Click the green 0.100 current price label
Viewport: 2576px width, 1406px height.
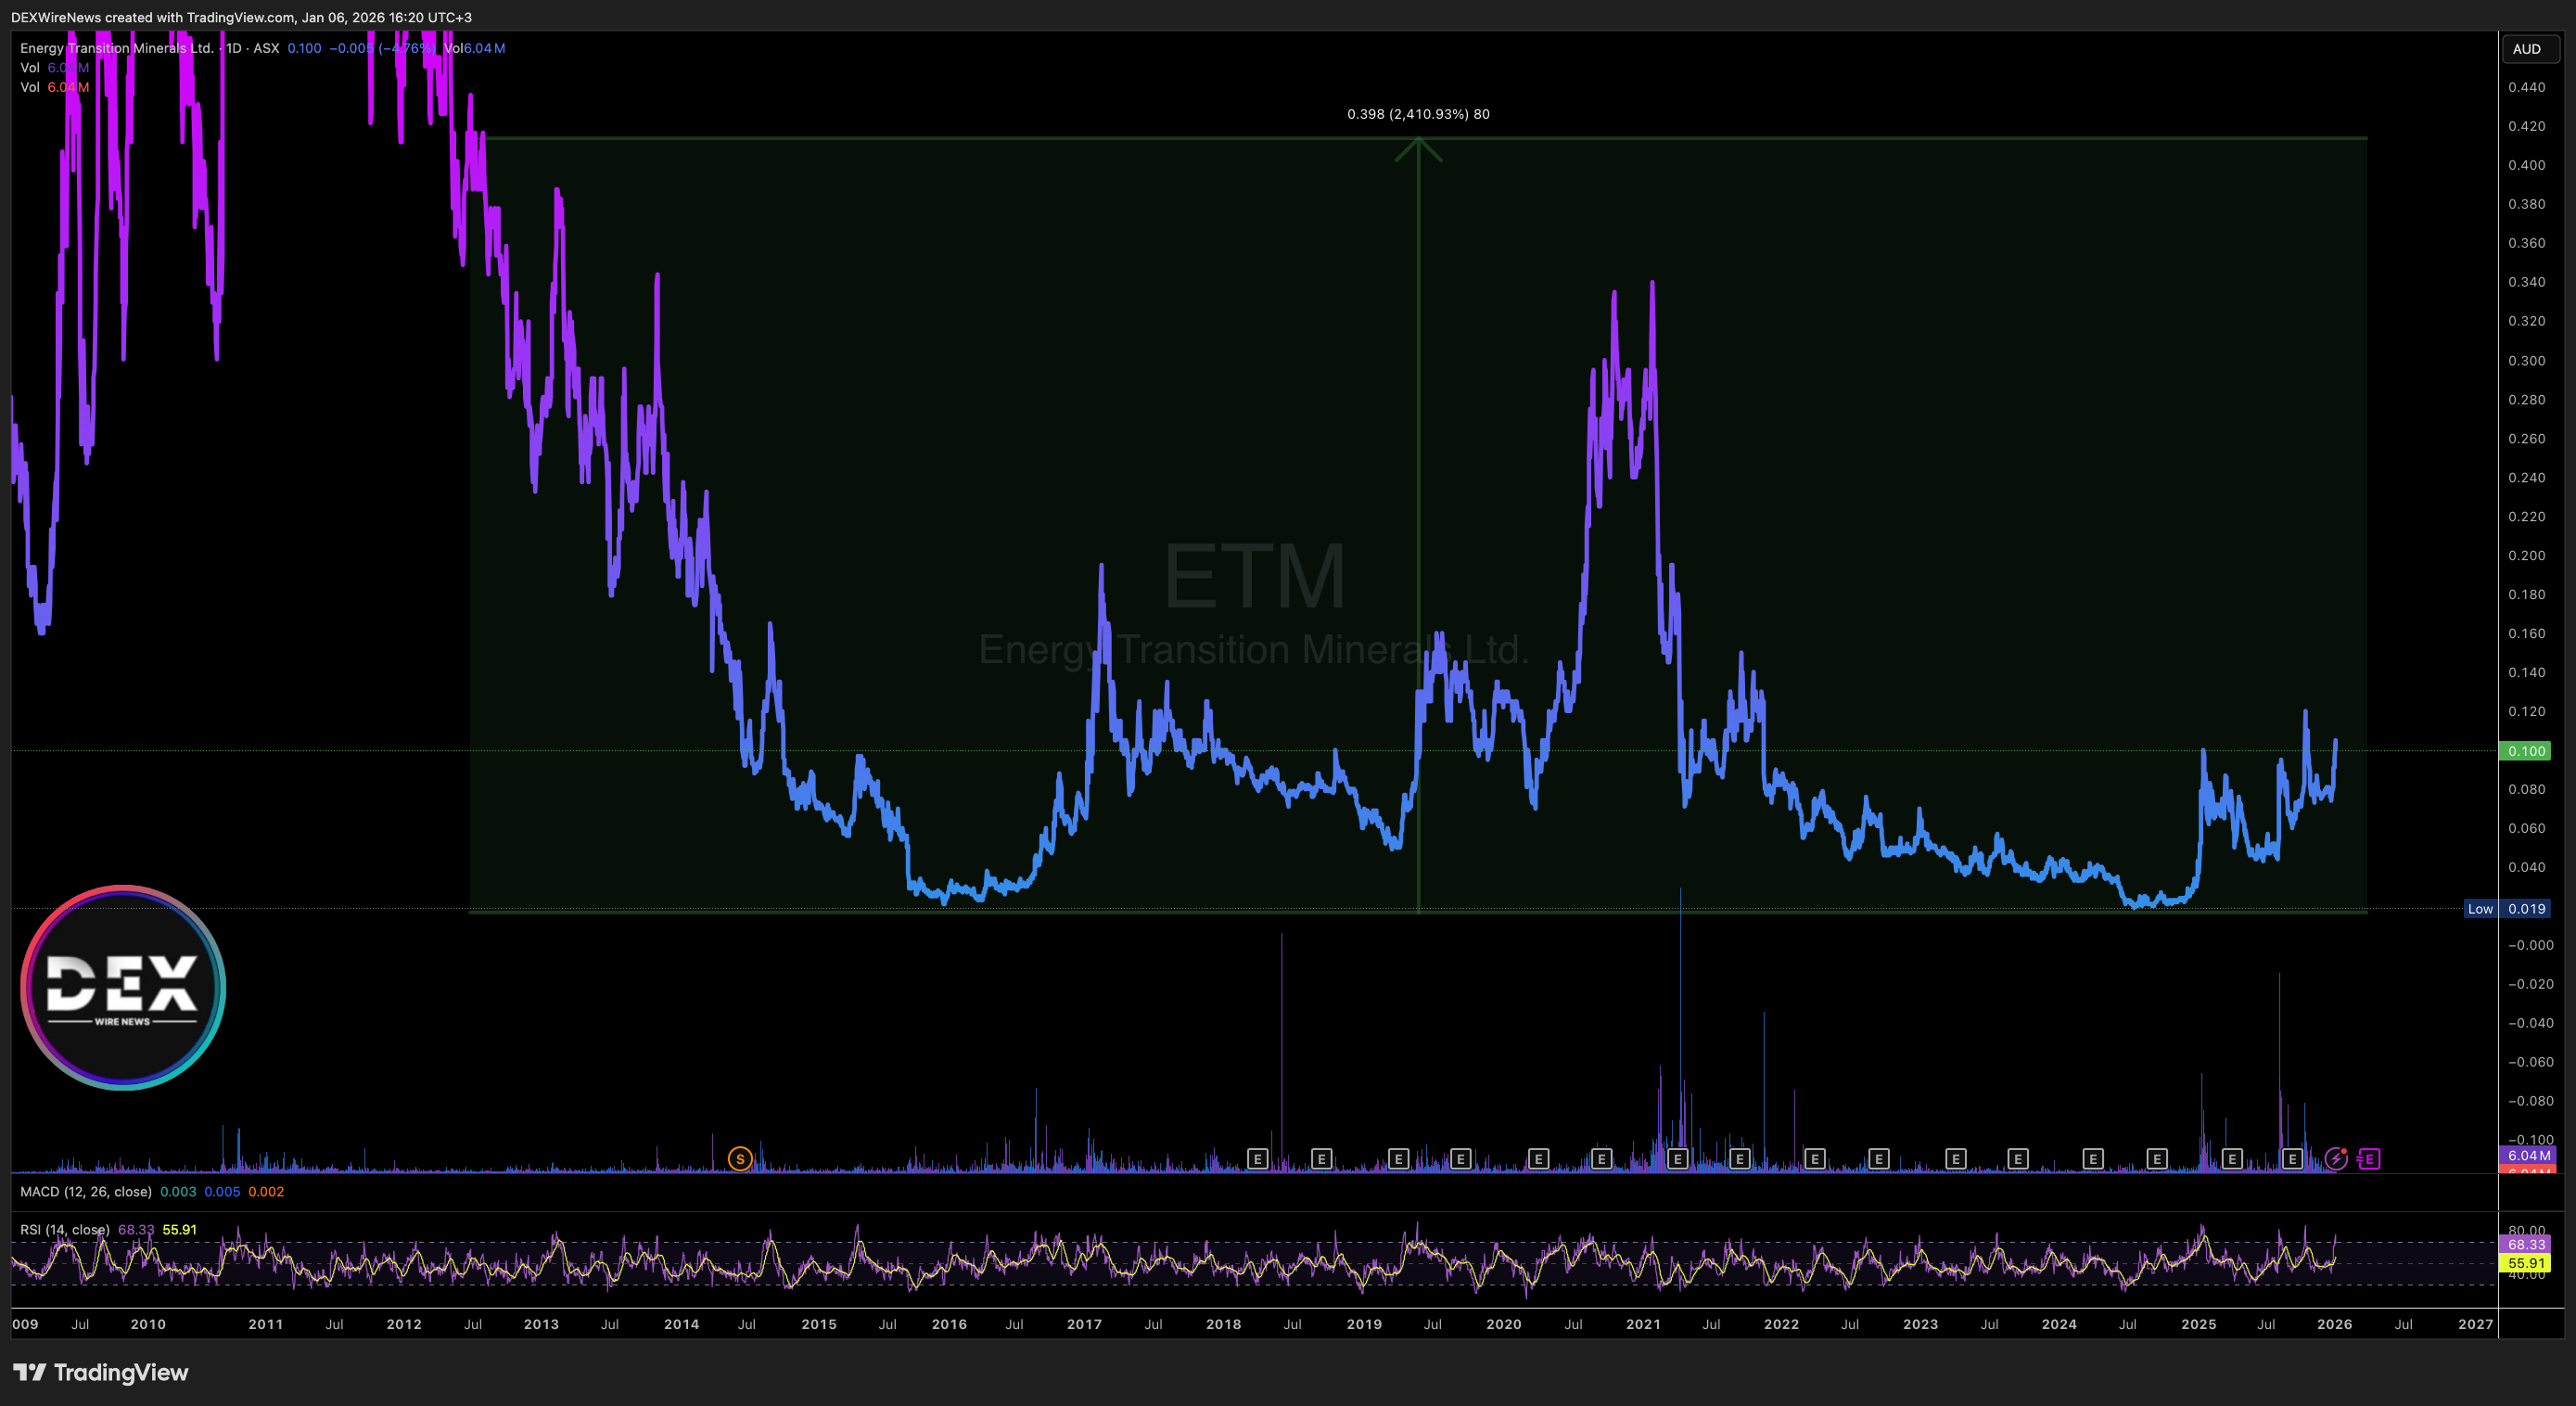(2525, 751)
